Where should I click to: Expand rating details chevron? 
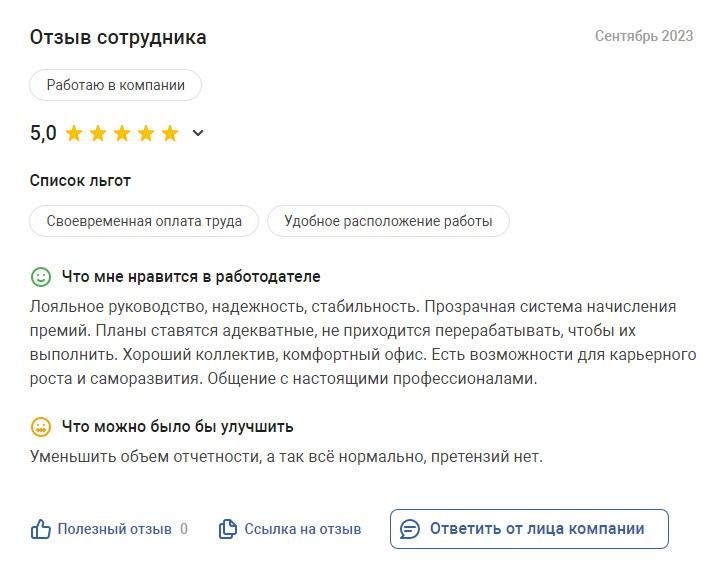pyautogui.click(x=198, y=133)
